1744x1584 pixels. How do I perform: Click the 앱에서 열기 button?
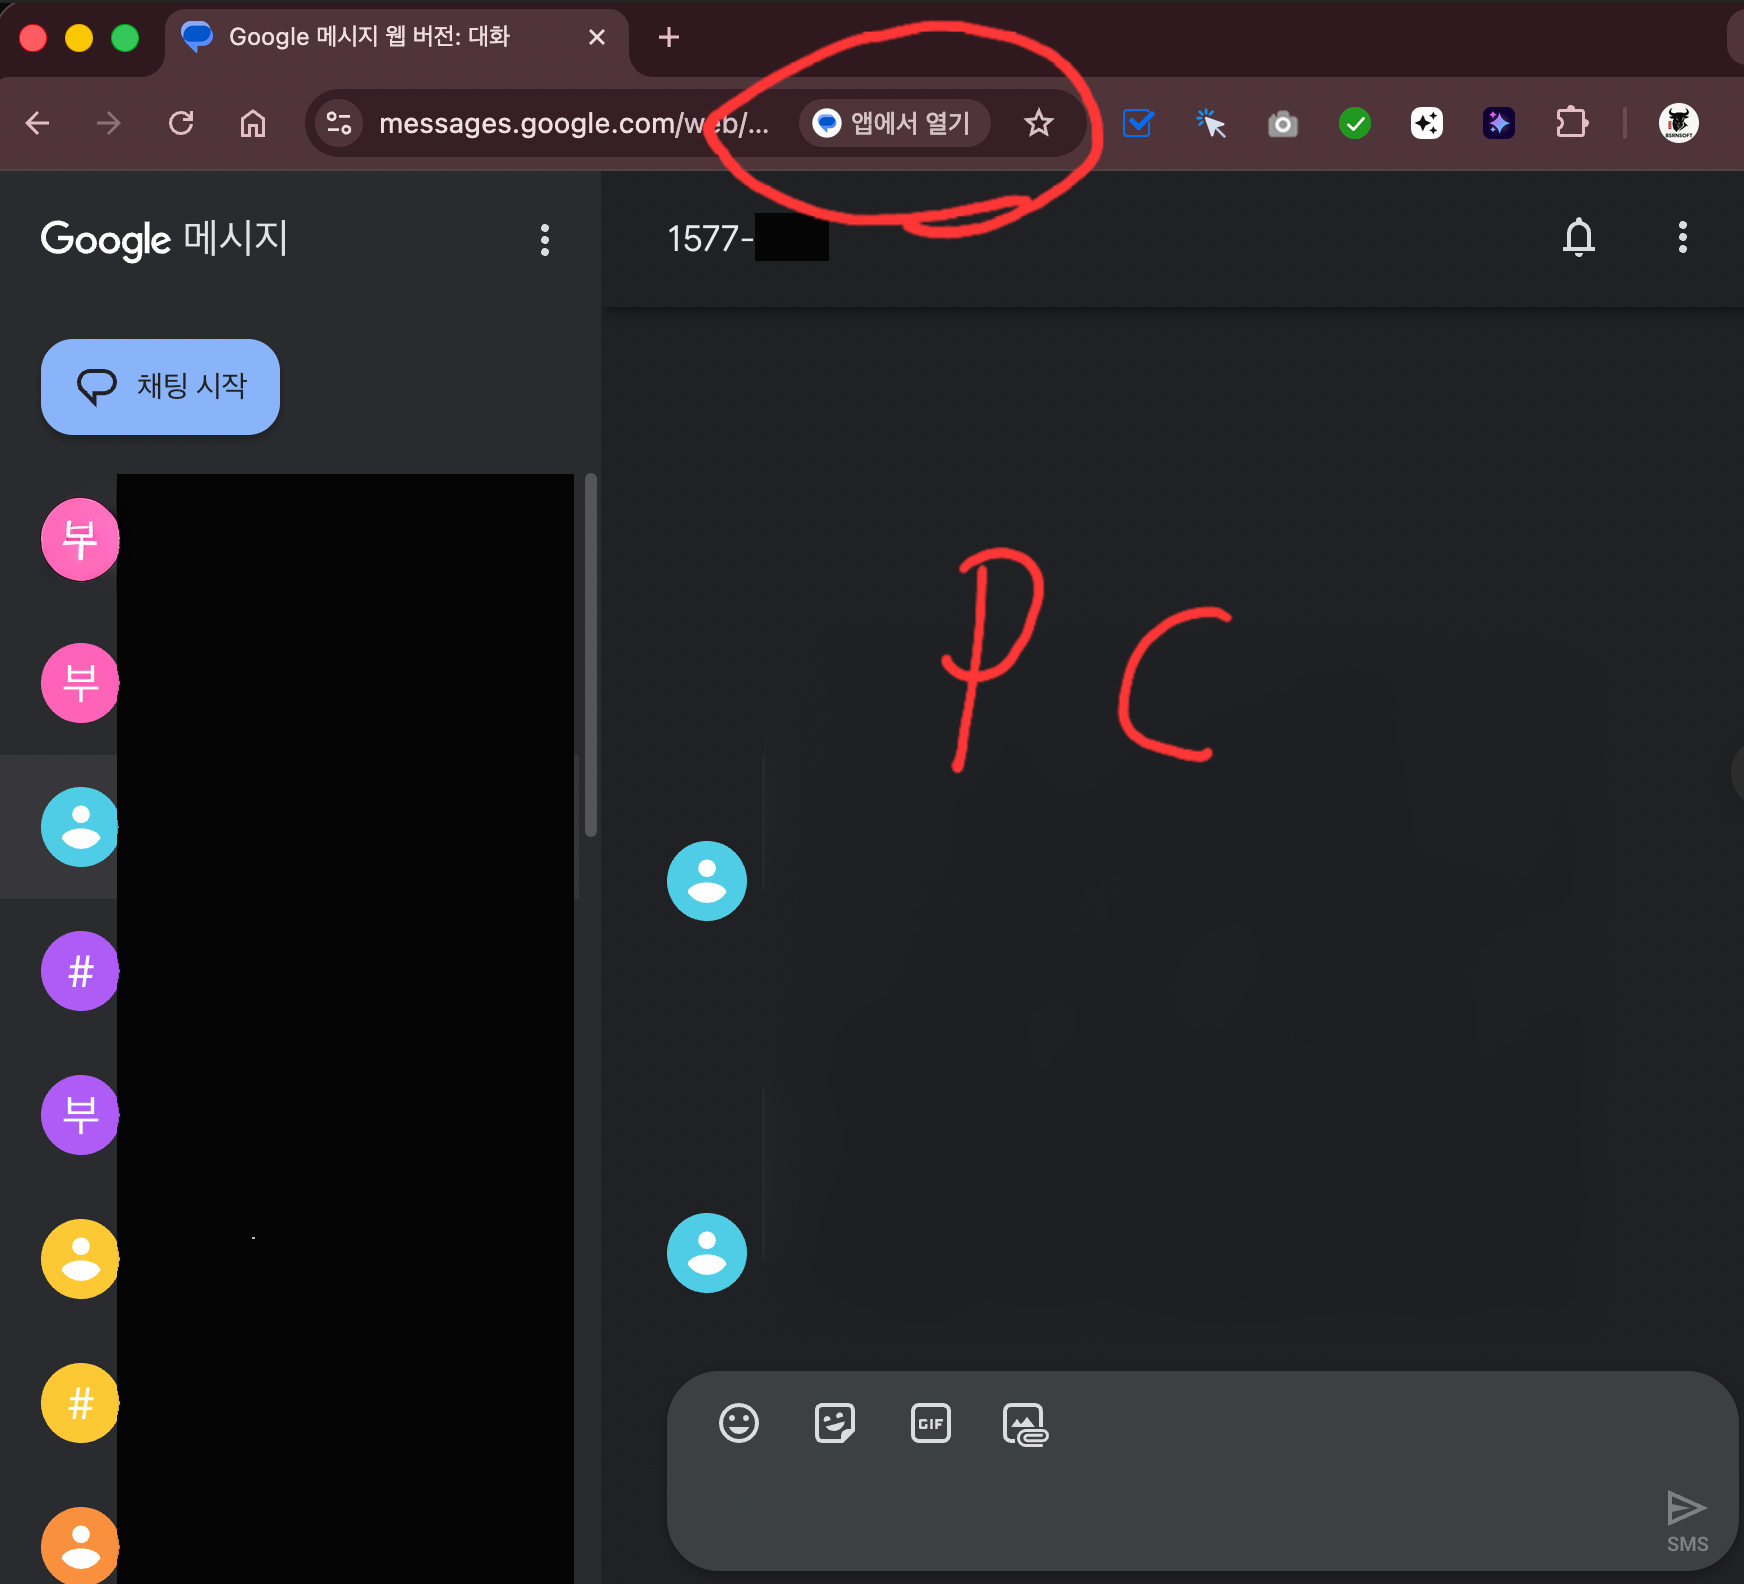(894, 123)
